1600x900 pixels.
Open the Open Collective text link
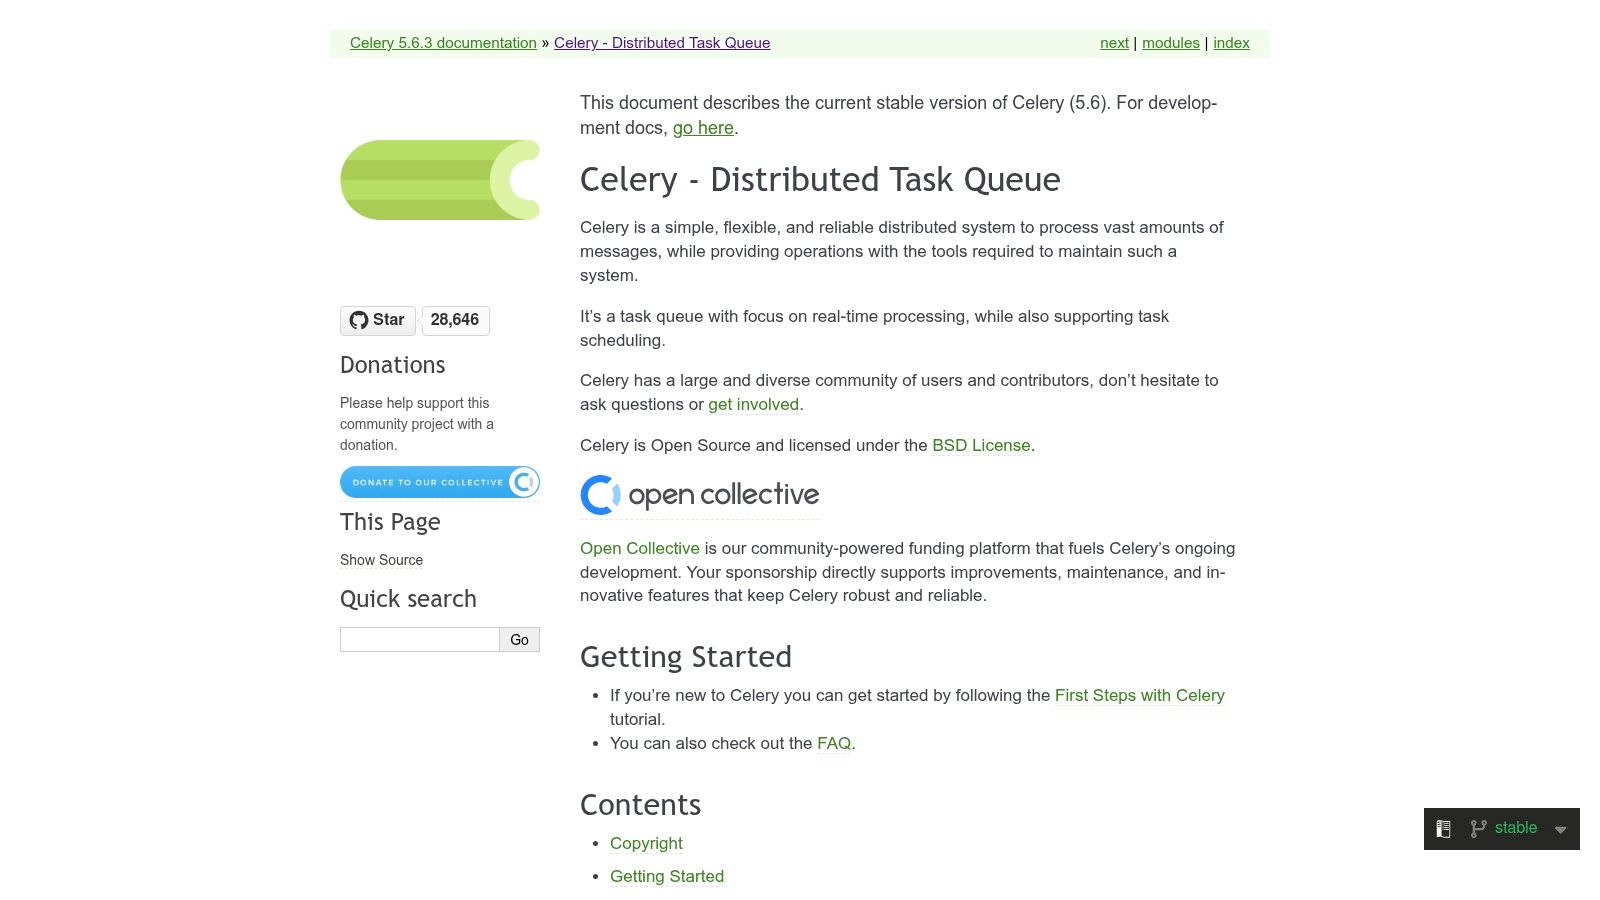pyautogui.click(x=640, y=548)
